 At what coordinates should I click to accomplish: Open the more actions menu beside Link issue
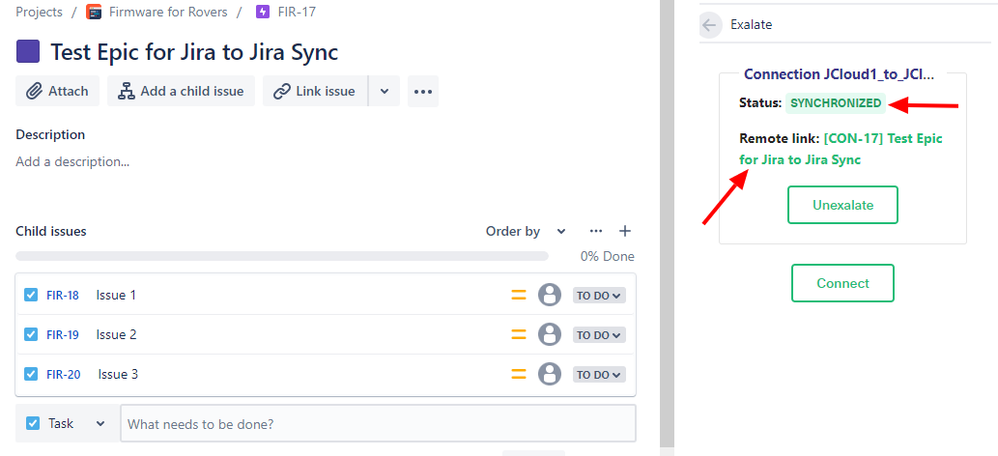(x=423, y=91)
